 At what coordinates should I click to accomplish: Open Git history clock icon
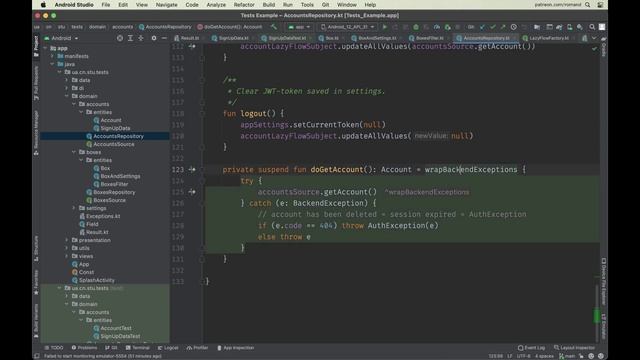pos(513,27)
